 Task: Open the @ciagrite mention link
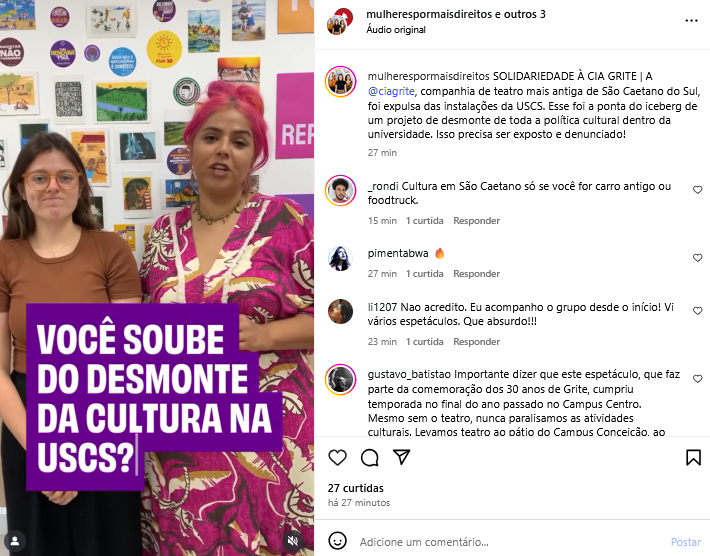[x=391, y=91]
